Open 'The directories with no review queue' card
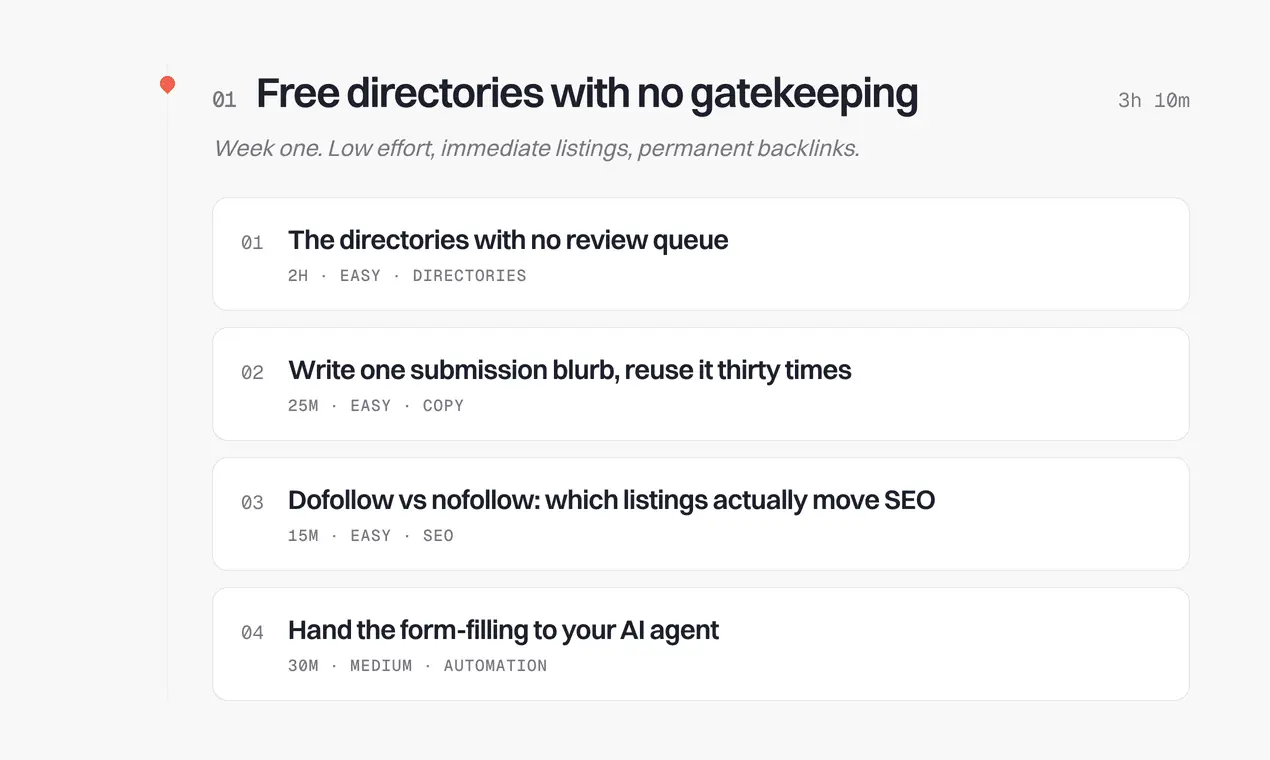 [x=700, y=254]
